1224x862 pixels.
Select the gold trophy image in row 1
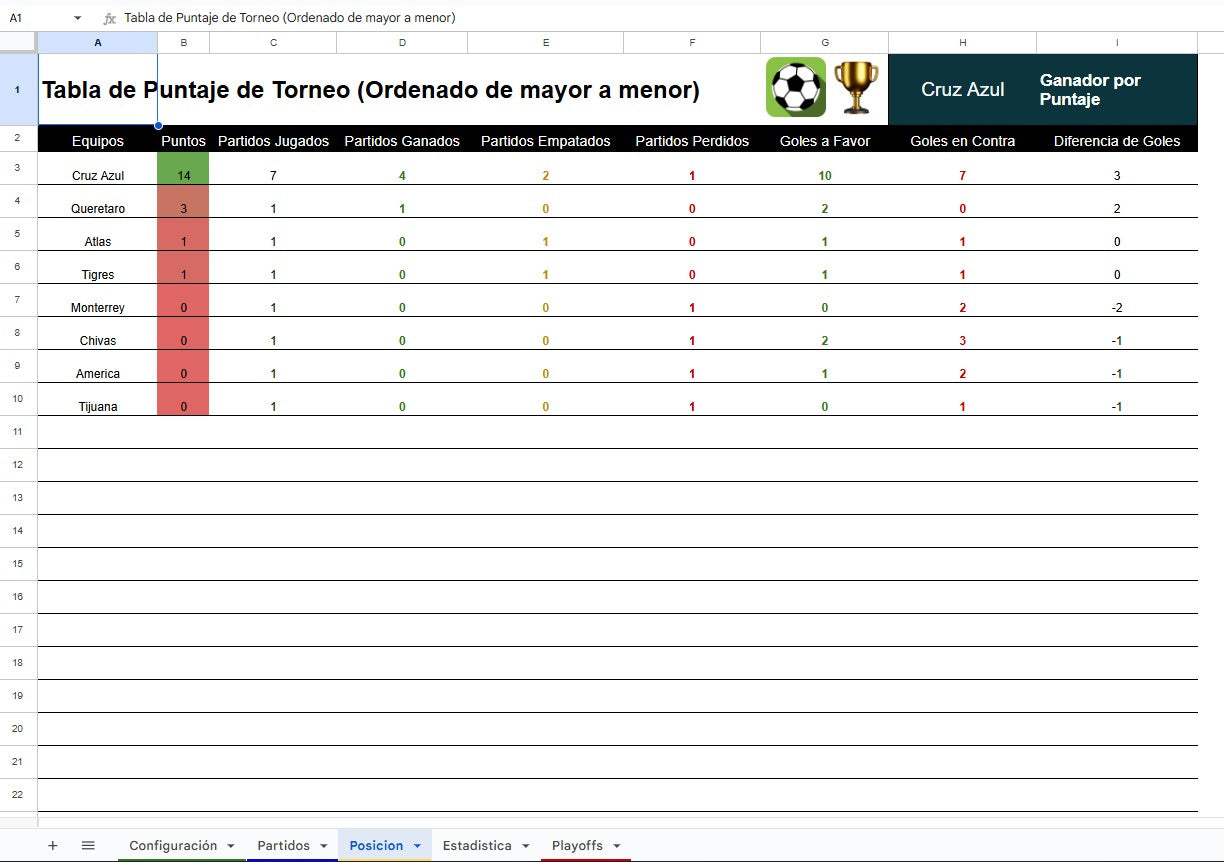[857, 88]
